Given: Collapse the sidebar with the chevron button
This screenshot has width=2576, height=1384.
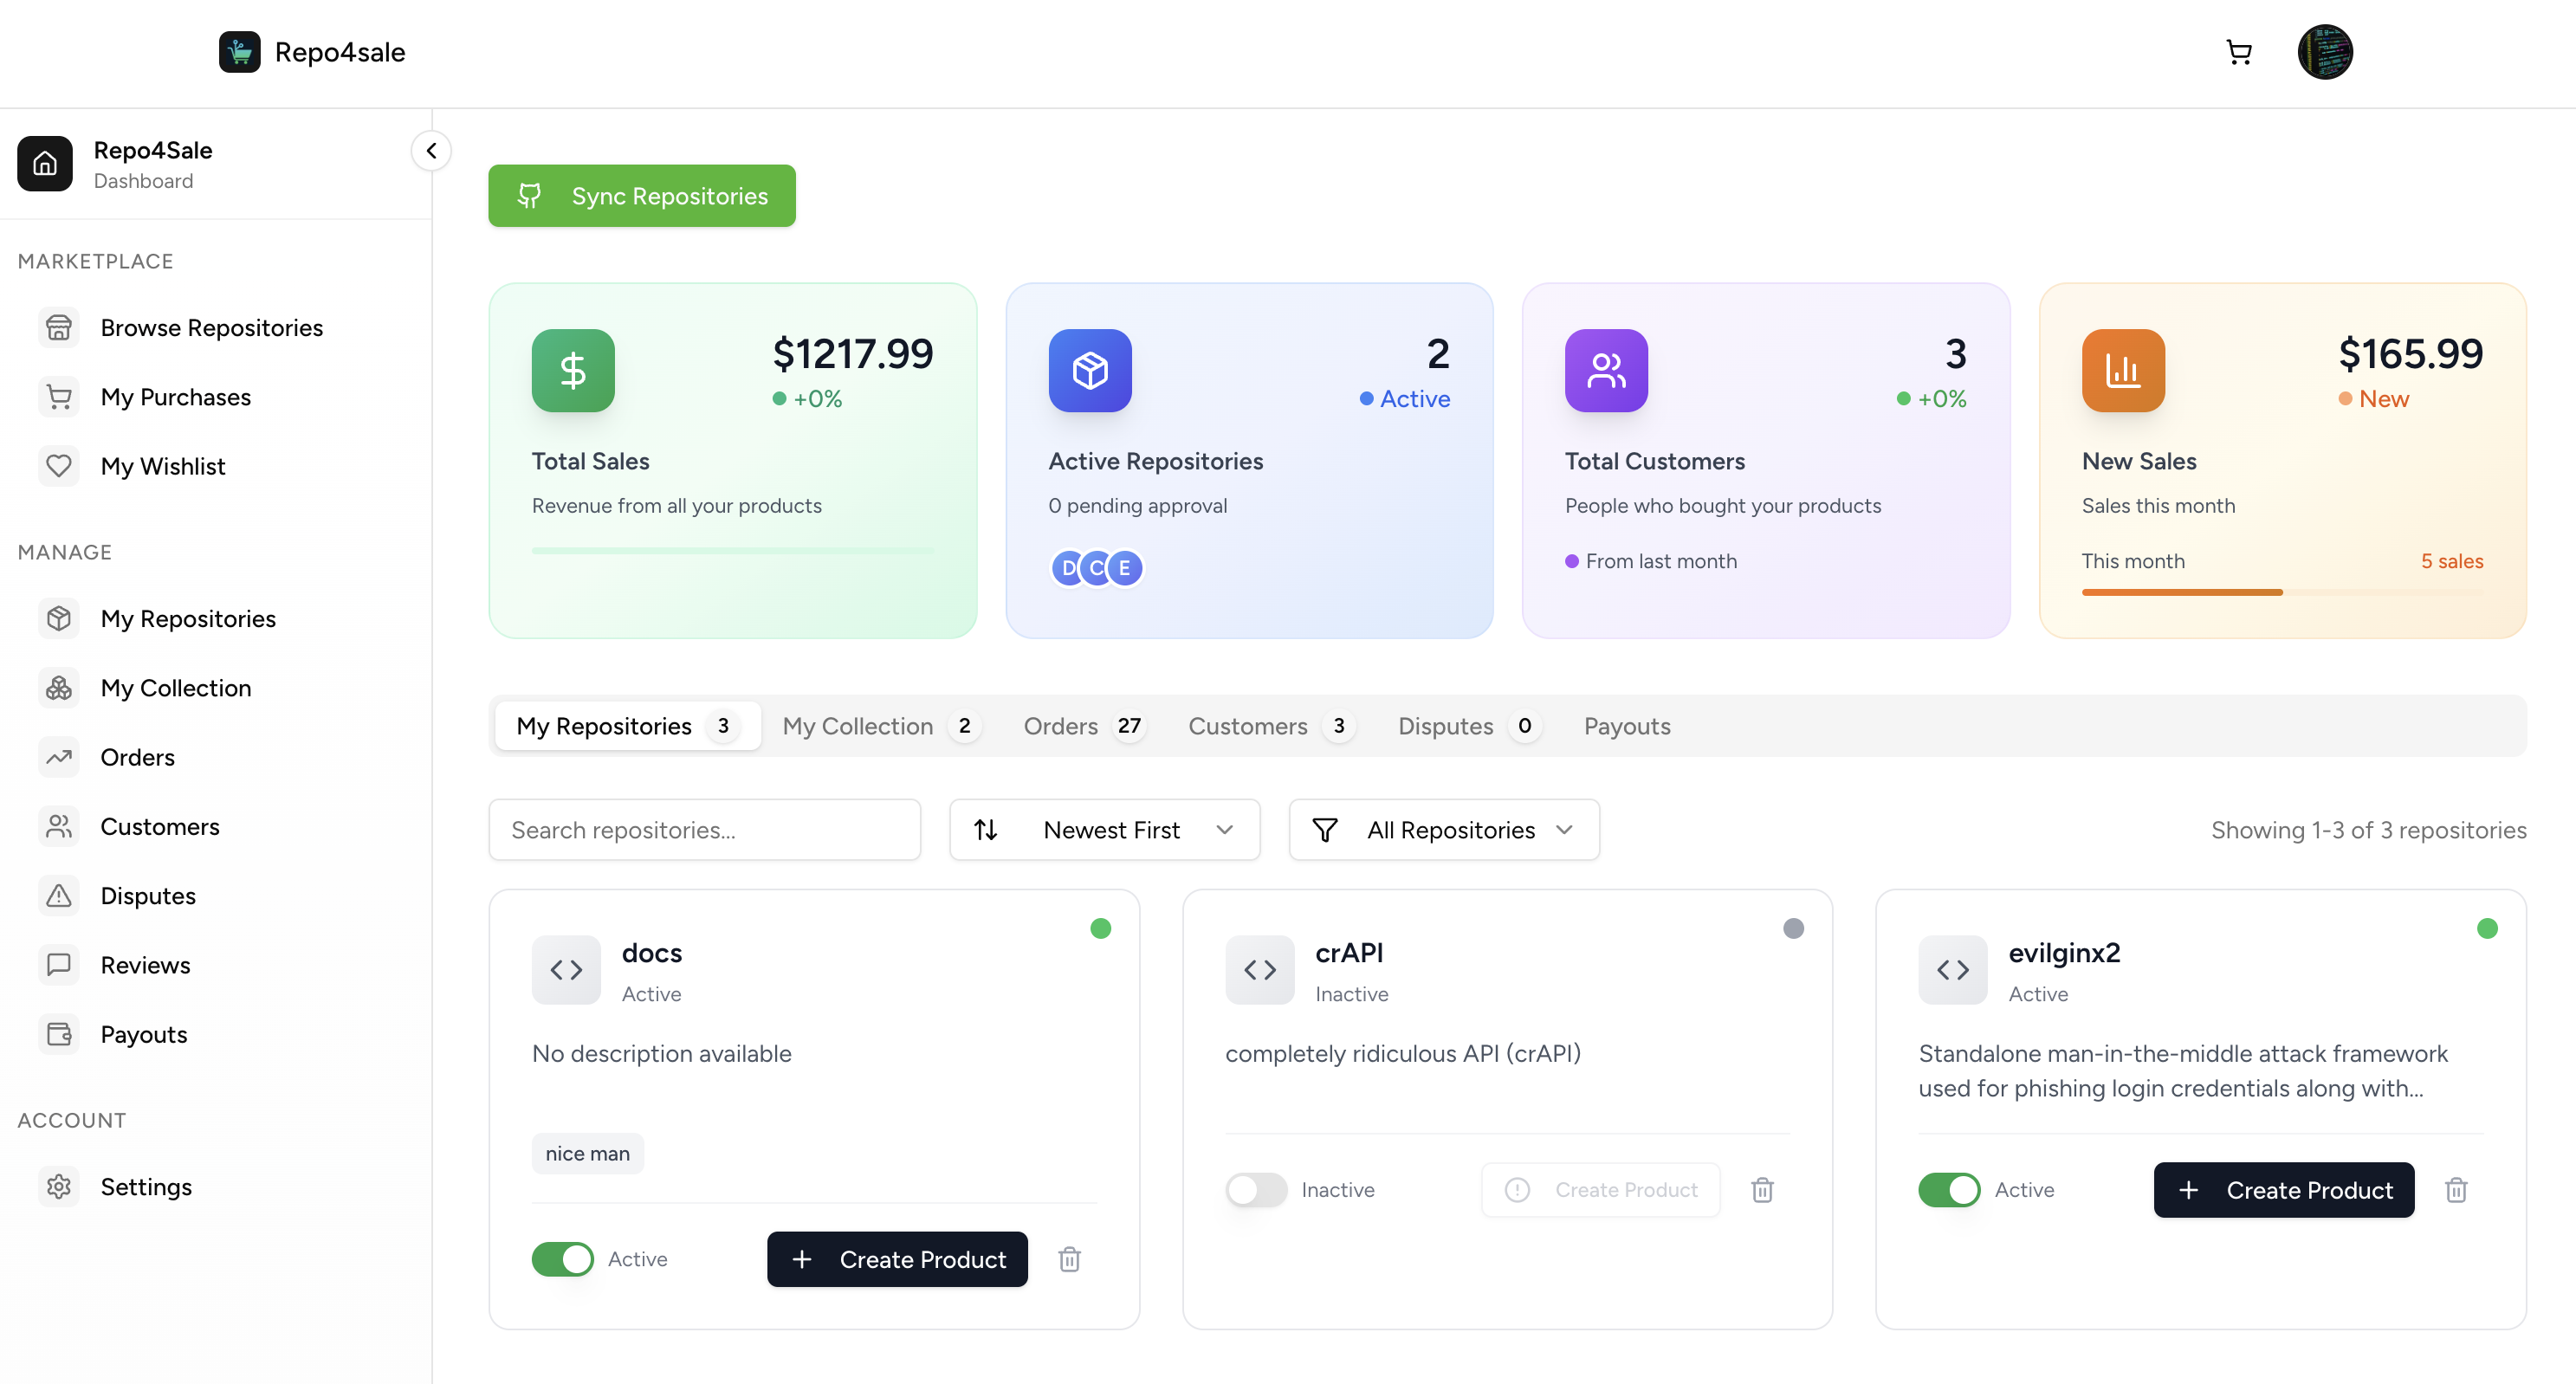Looking at the screenshot, I should (x=431, y=150).
